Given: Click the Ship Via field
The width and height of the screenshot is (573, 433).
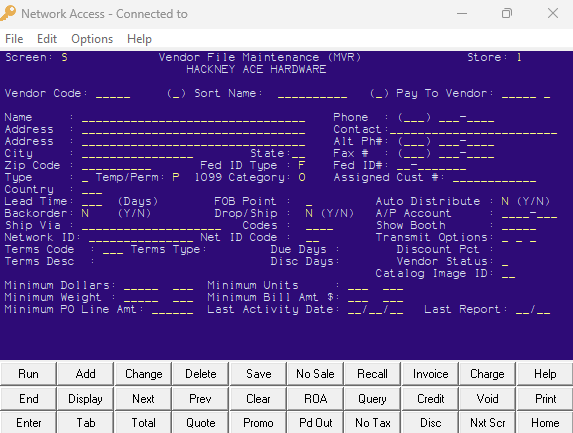Looking at the screenshot, I should coord(151,226).
